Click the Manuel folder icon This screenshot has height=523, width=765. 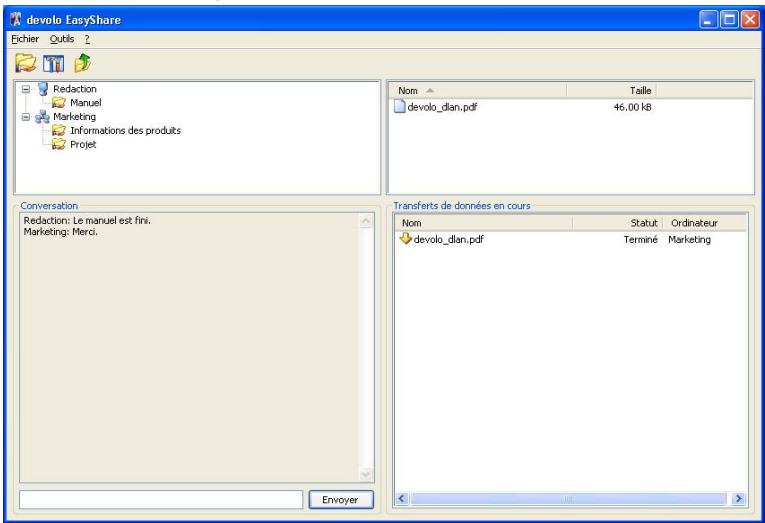pyautogui.click(x=59, y=102)
